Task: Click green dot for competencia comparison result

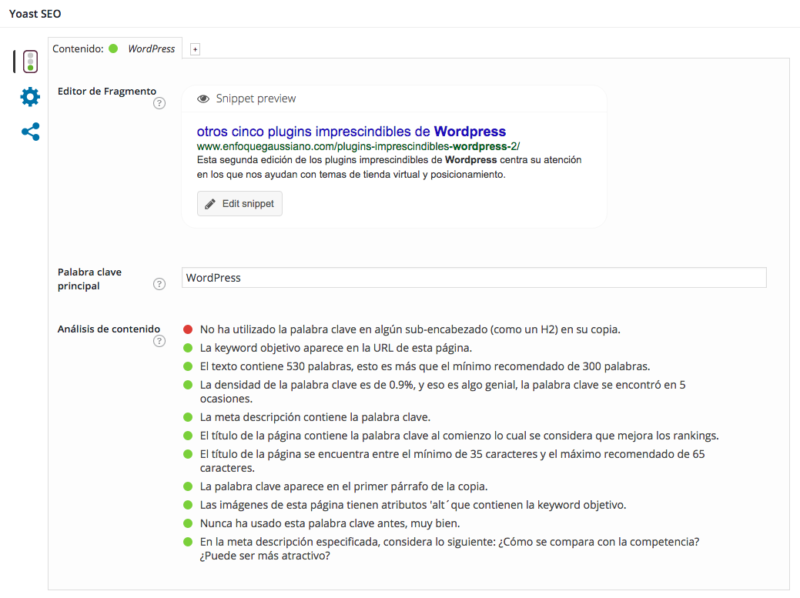Action: coord(188,542)
